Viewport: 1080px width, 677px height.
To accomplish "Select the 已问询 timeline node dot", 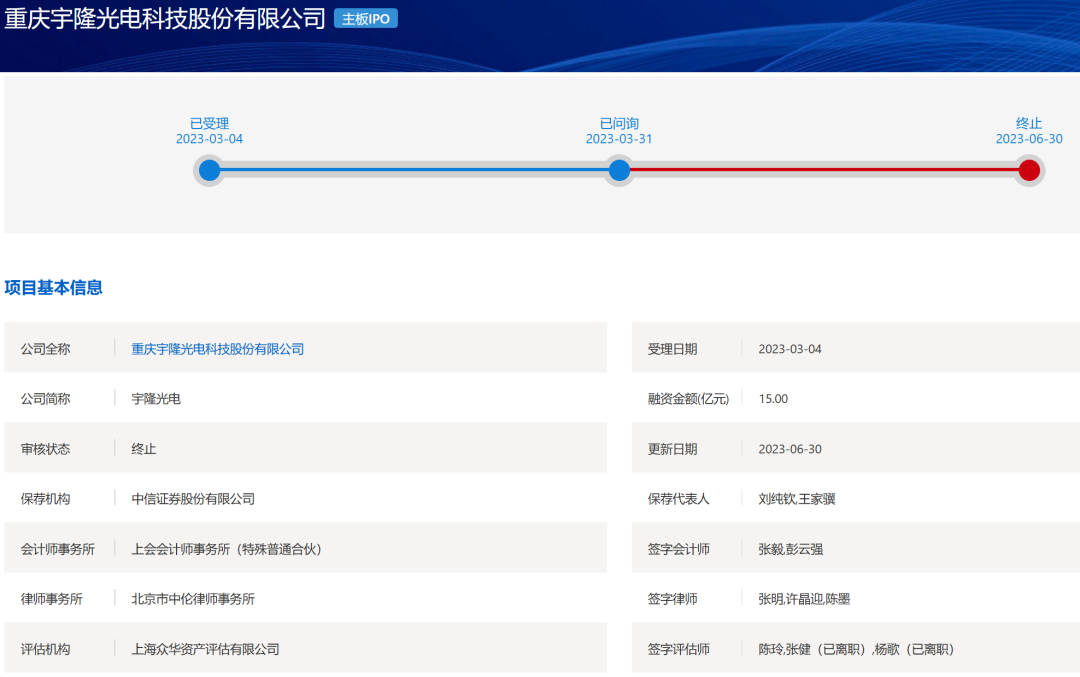I will click(619, 170).
